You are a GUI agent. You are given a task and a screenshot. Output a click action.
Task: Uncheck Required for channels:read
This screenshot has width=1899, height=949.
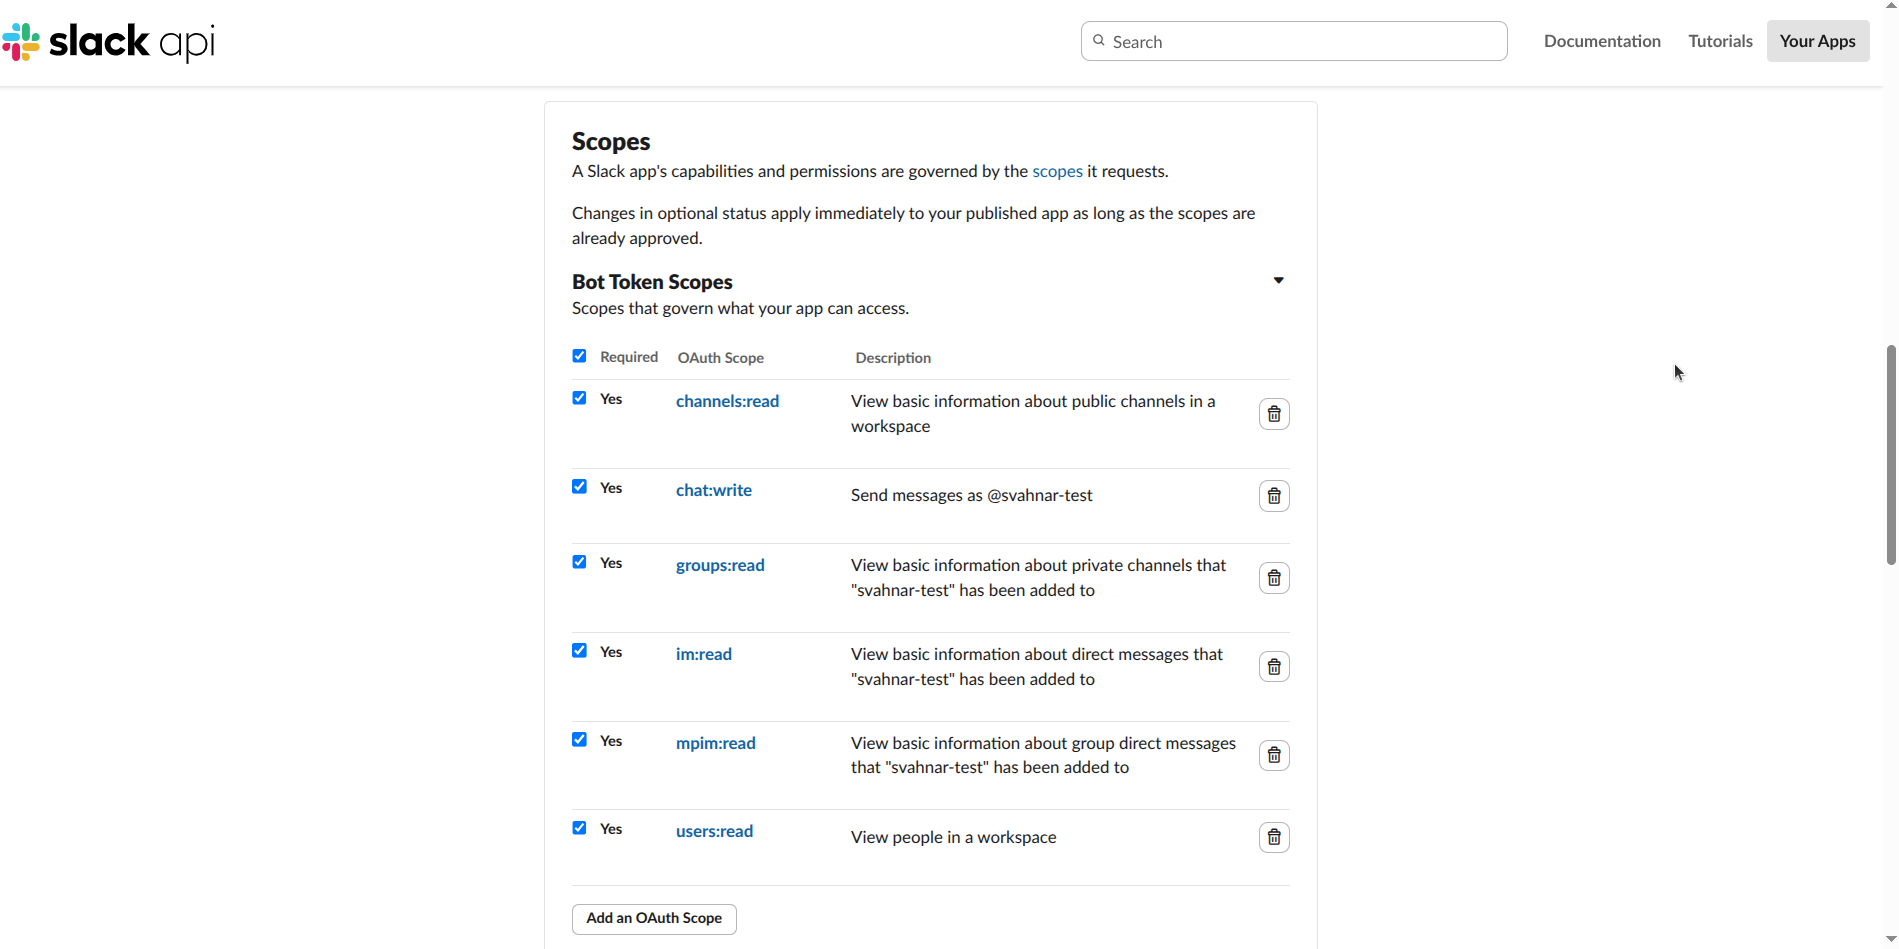pos(579,398)
